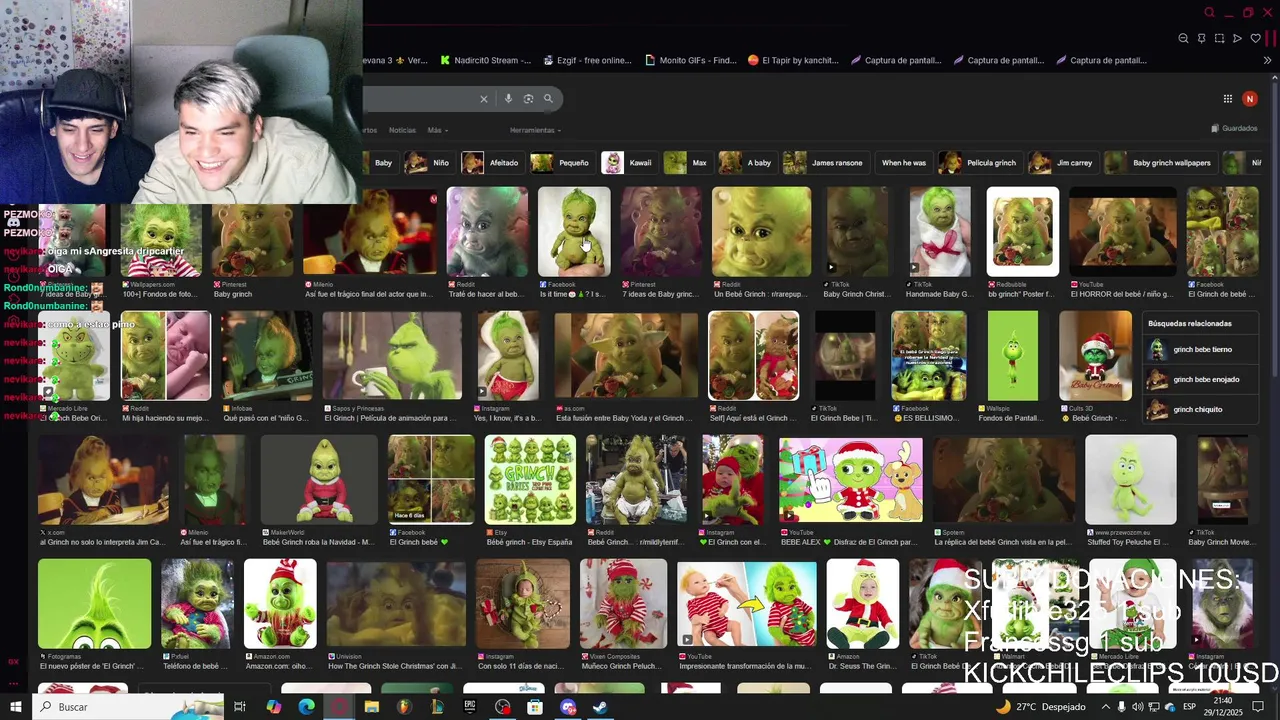The height and width of the screenshot is (720, 1280).
Task: Open Microsoft Store from taskbar
Action: [535, 707]
